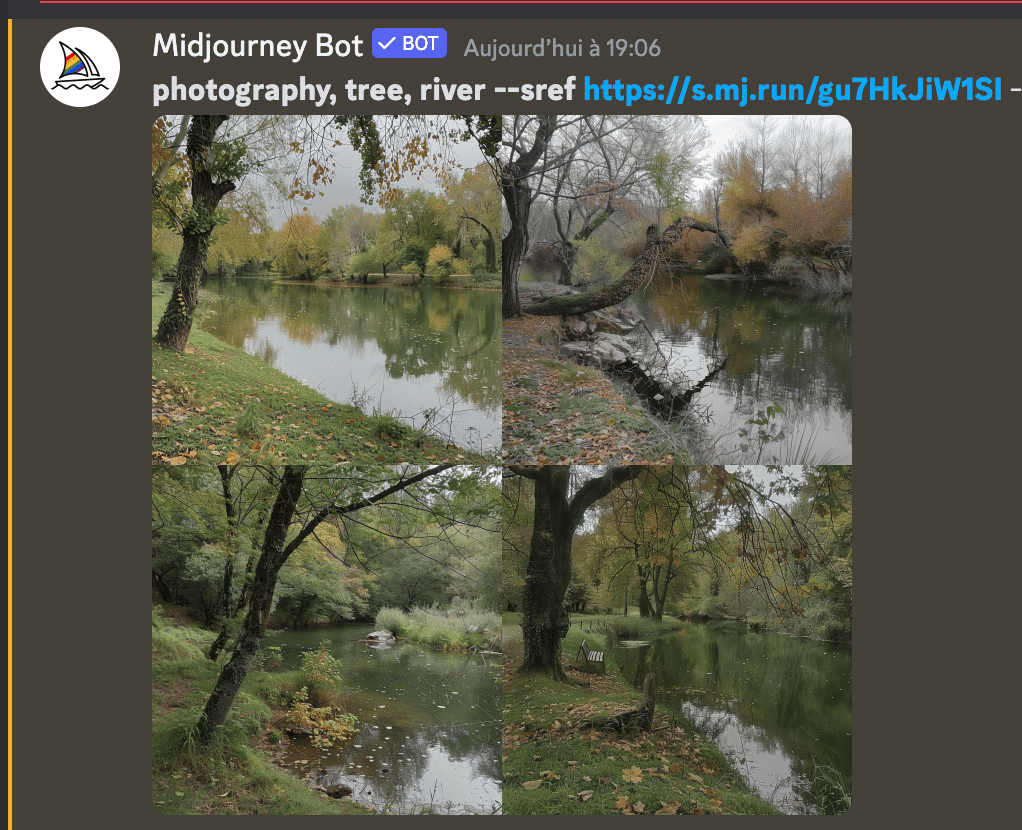Click the BOT tag label text

[420, 44]
